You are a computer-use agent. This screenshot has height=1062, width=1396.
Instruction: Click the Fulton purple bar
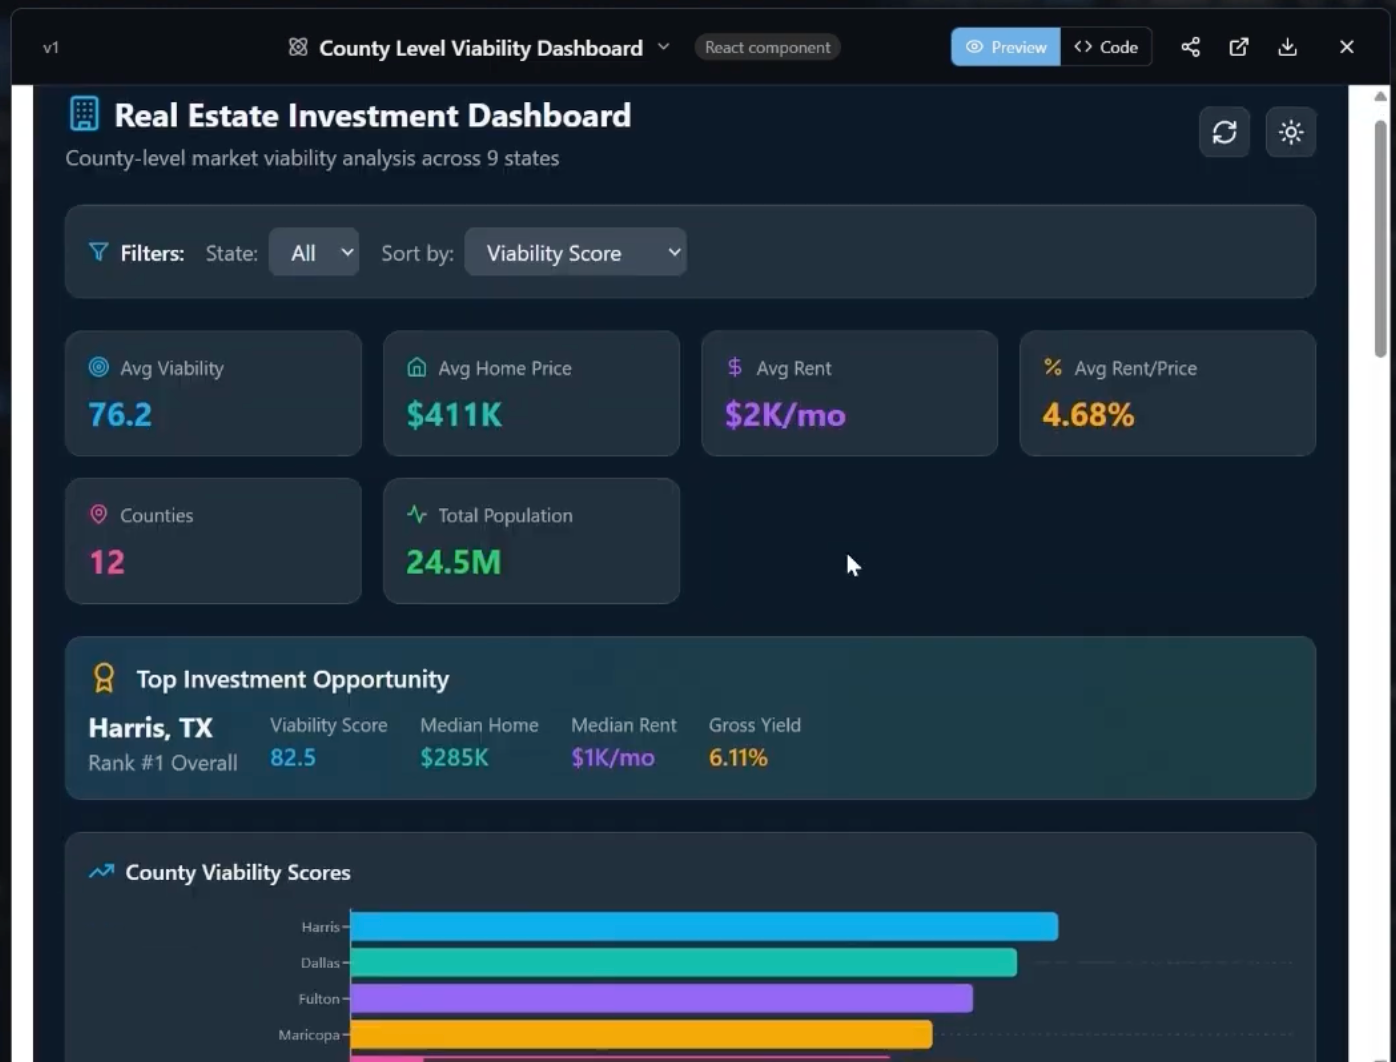pos(662,998)
